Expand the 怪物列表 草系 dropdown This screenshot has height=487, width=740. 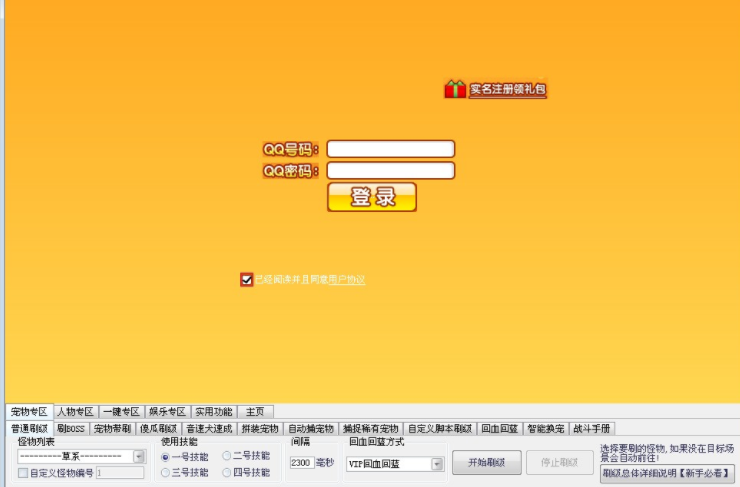click(139, 457)
